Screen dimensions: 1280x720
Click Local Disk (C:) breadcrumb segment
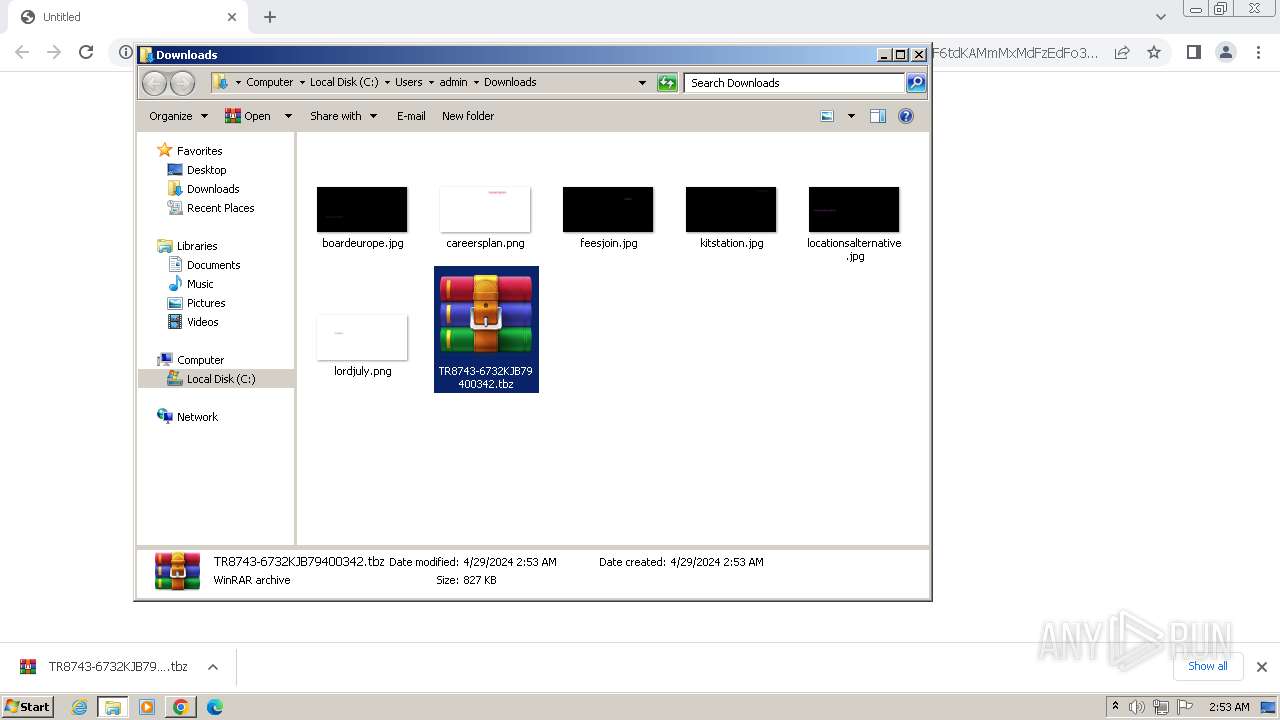tap(344, 83)
